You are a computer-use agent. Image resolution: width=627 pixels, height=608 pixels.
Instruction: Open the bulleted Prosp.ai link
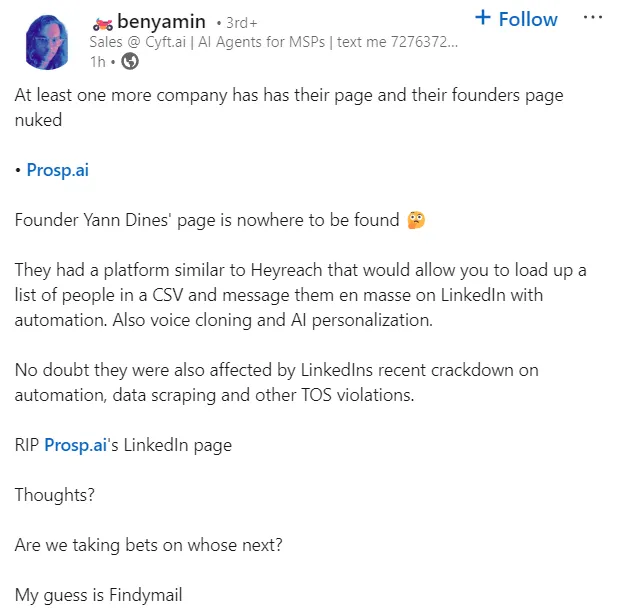coord(58,169)
